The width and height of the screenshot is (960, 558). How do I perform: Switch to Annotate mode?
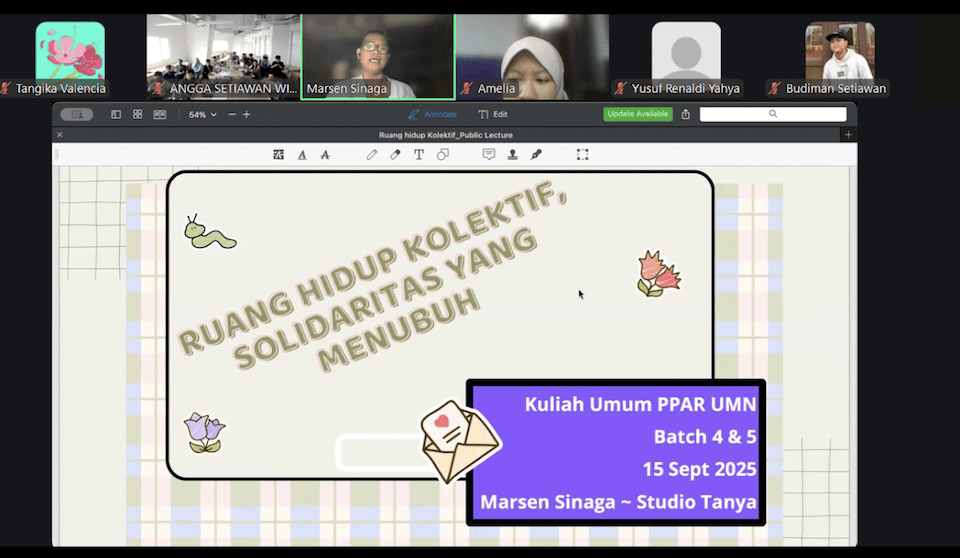433,115
